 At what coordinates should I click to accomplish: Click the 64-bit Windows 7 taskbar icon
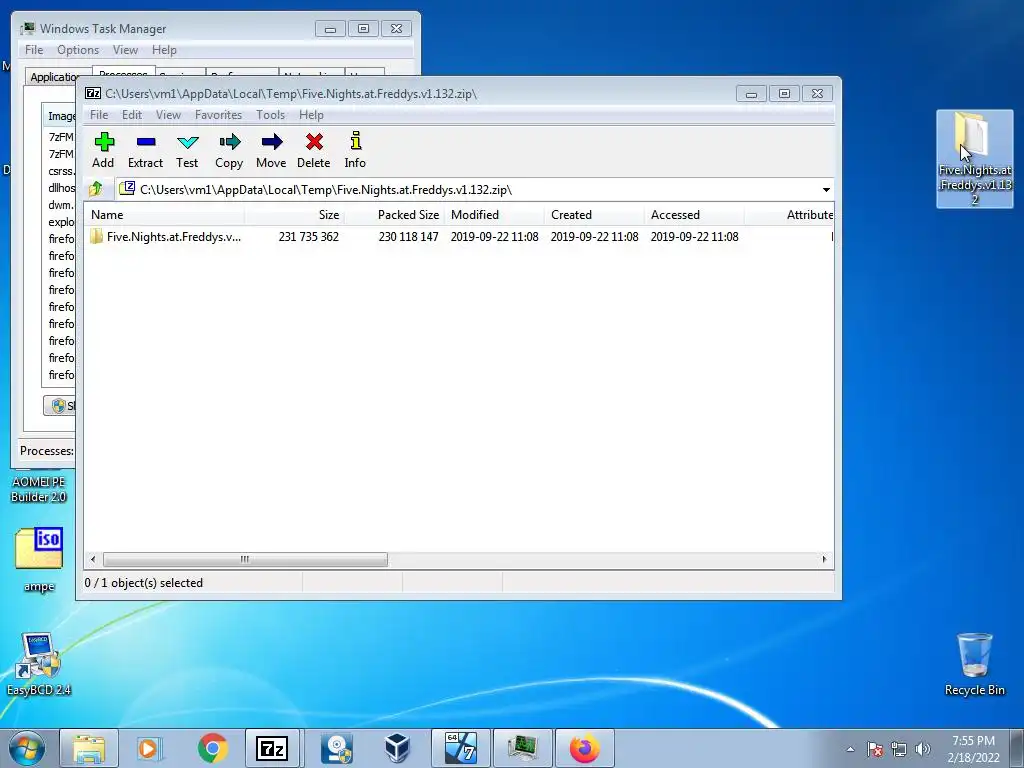[x=460, y=748]
